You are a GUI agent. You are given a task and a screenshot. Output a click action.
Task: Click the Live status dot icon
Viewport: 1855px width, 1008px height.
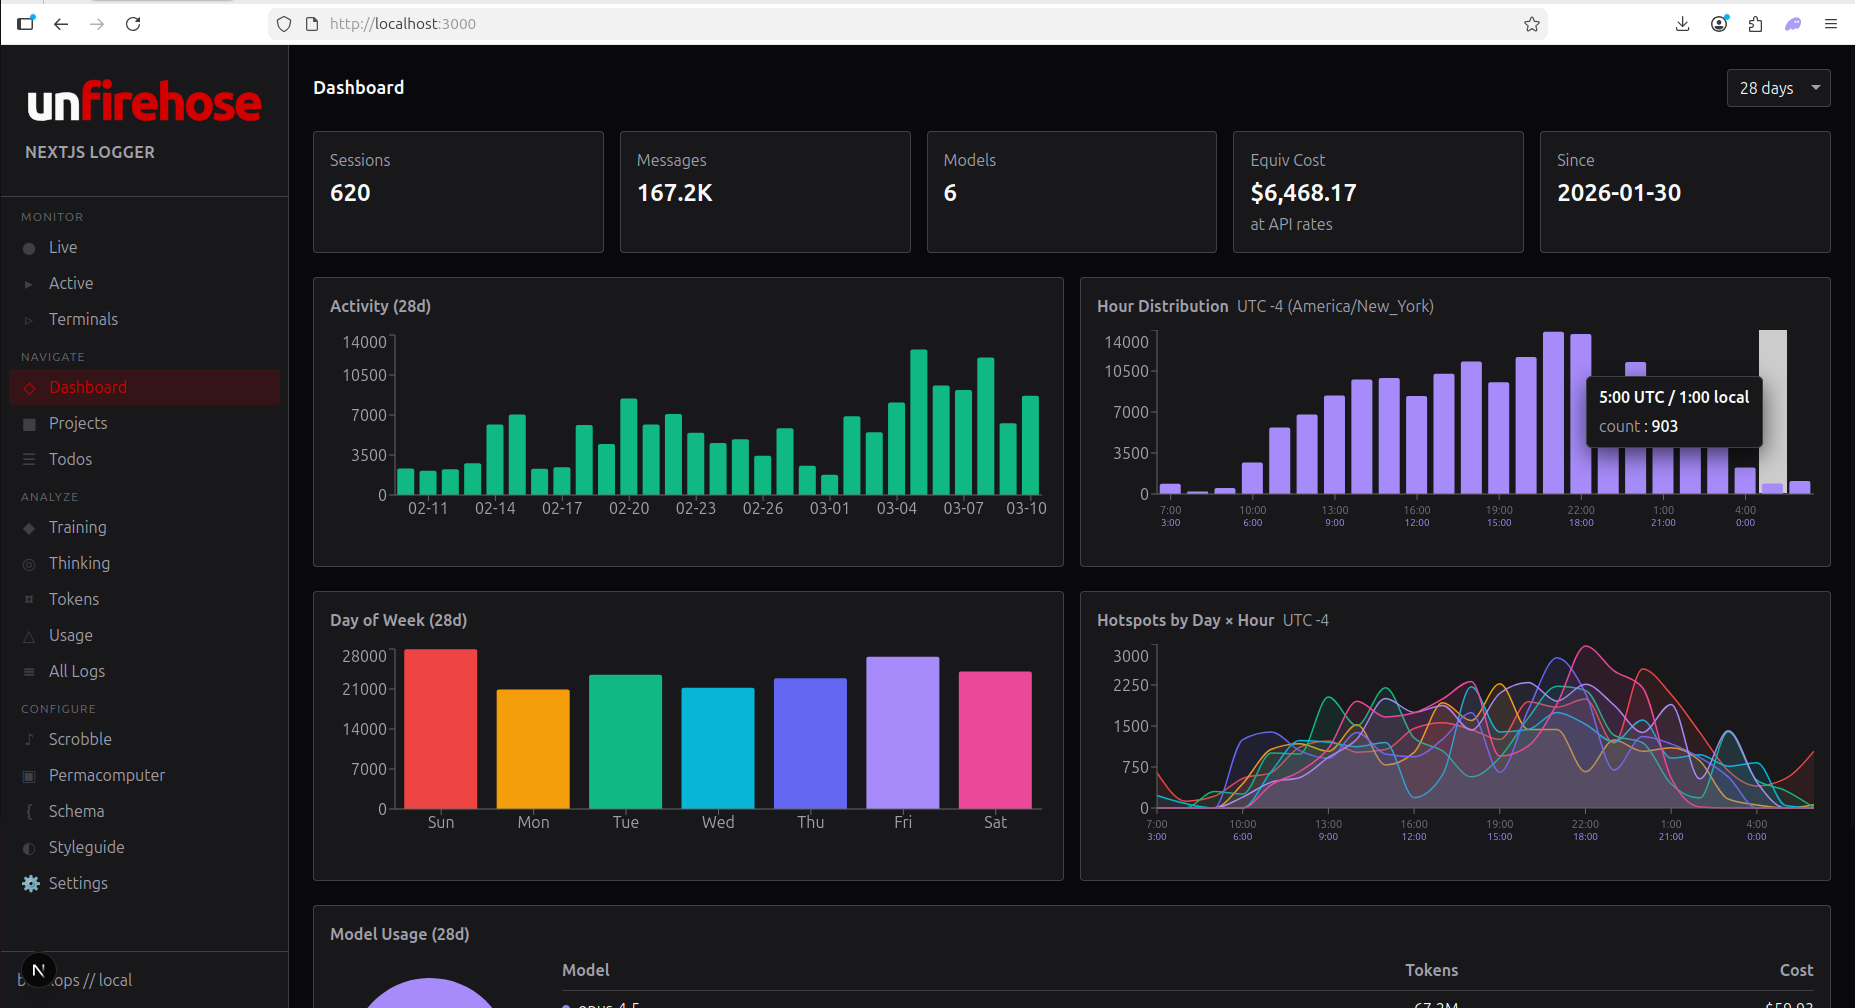coord(29,248)
